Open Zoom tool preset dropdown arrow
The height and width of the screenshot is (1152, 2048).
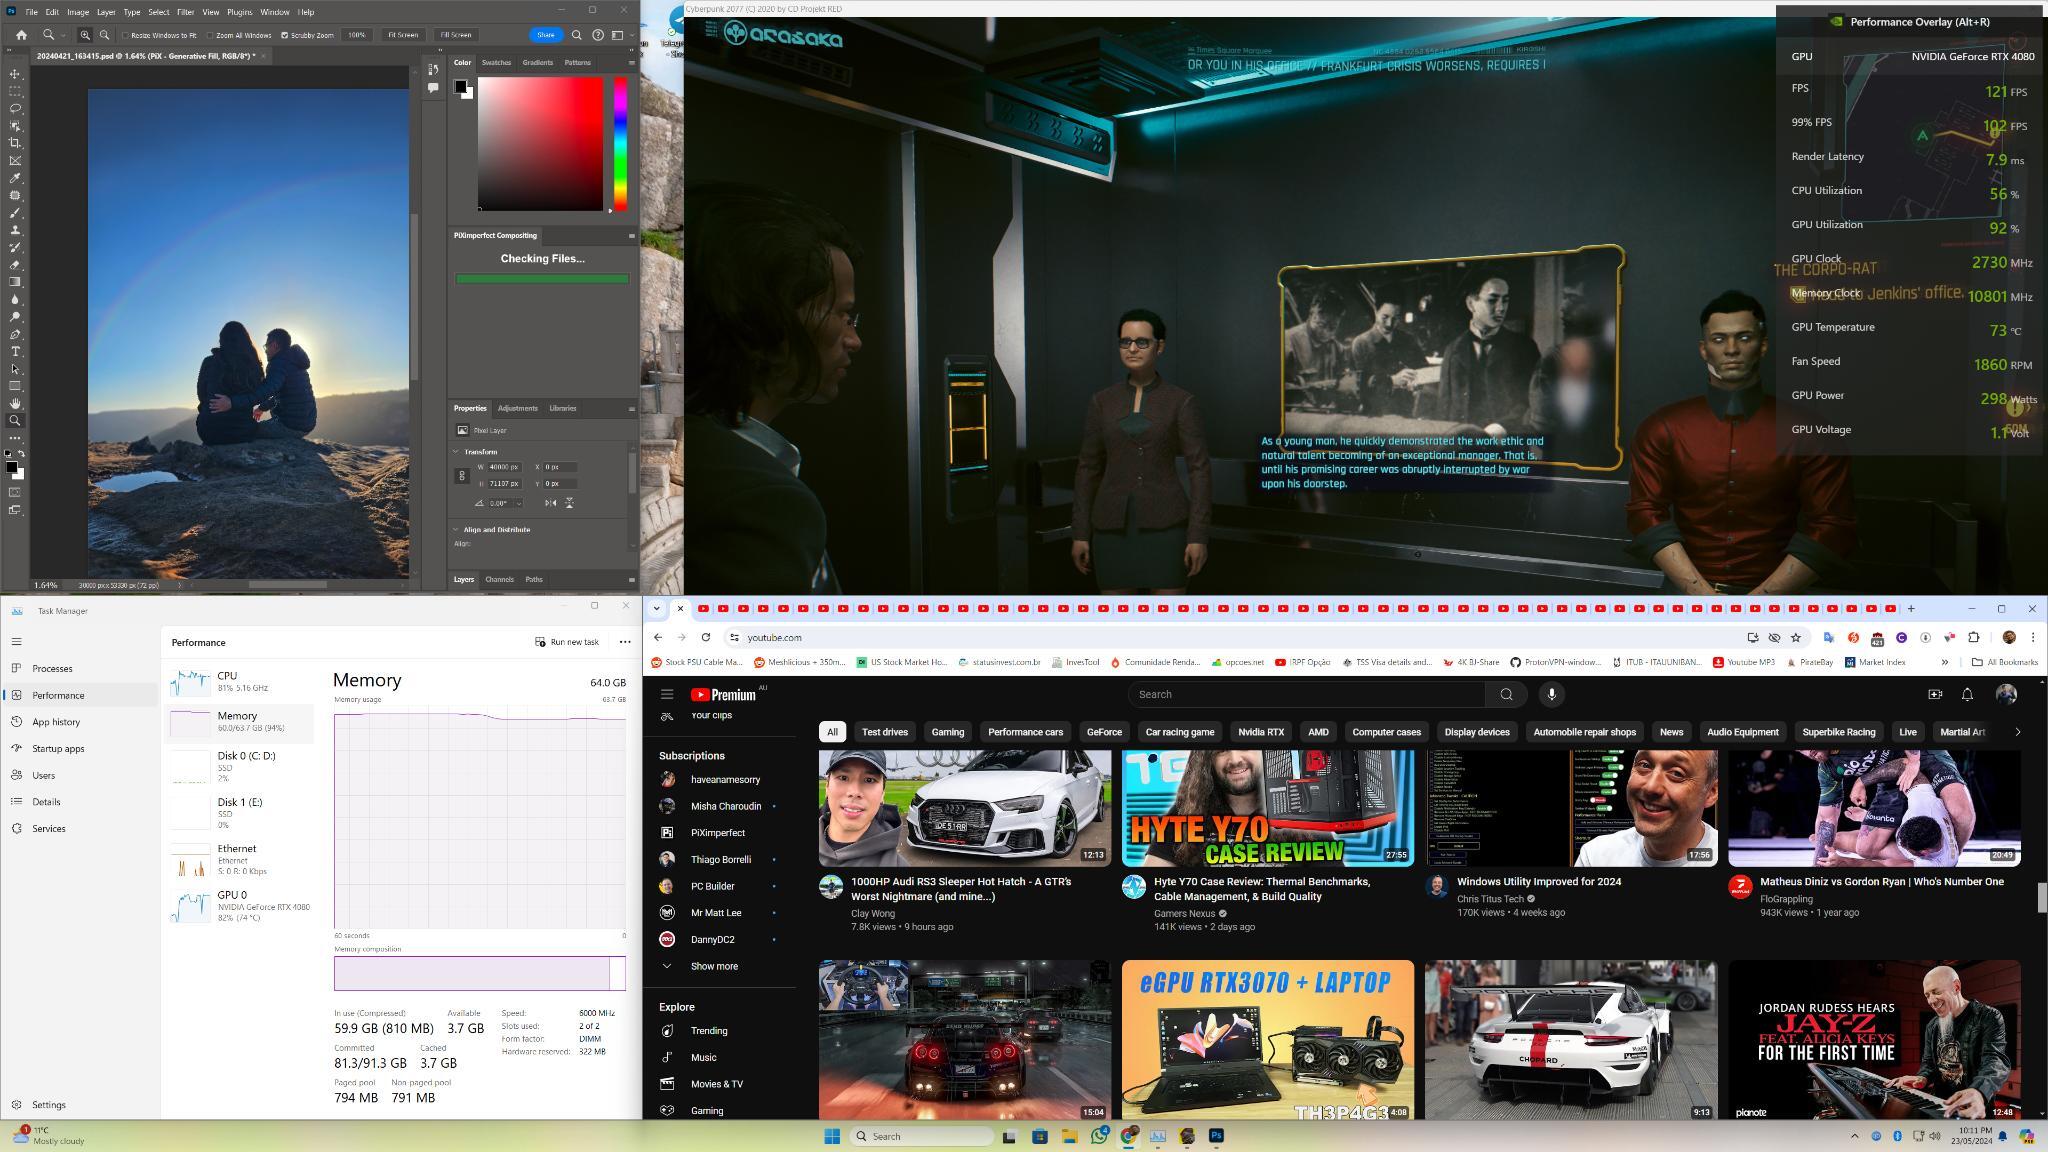click(x=62, y=36)
